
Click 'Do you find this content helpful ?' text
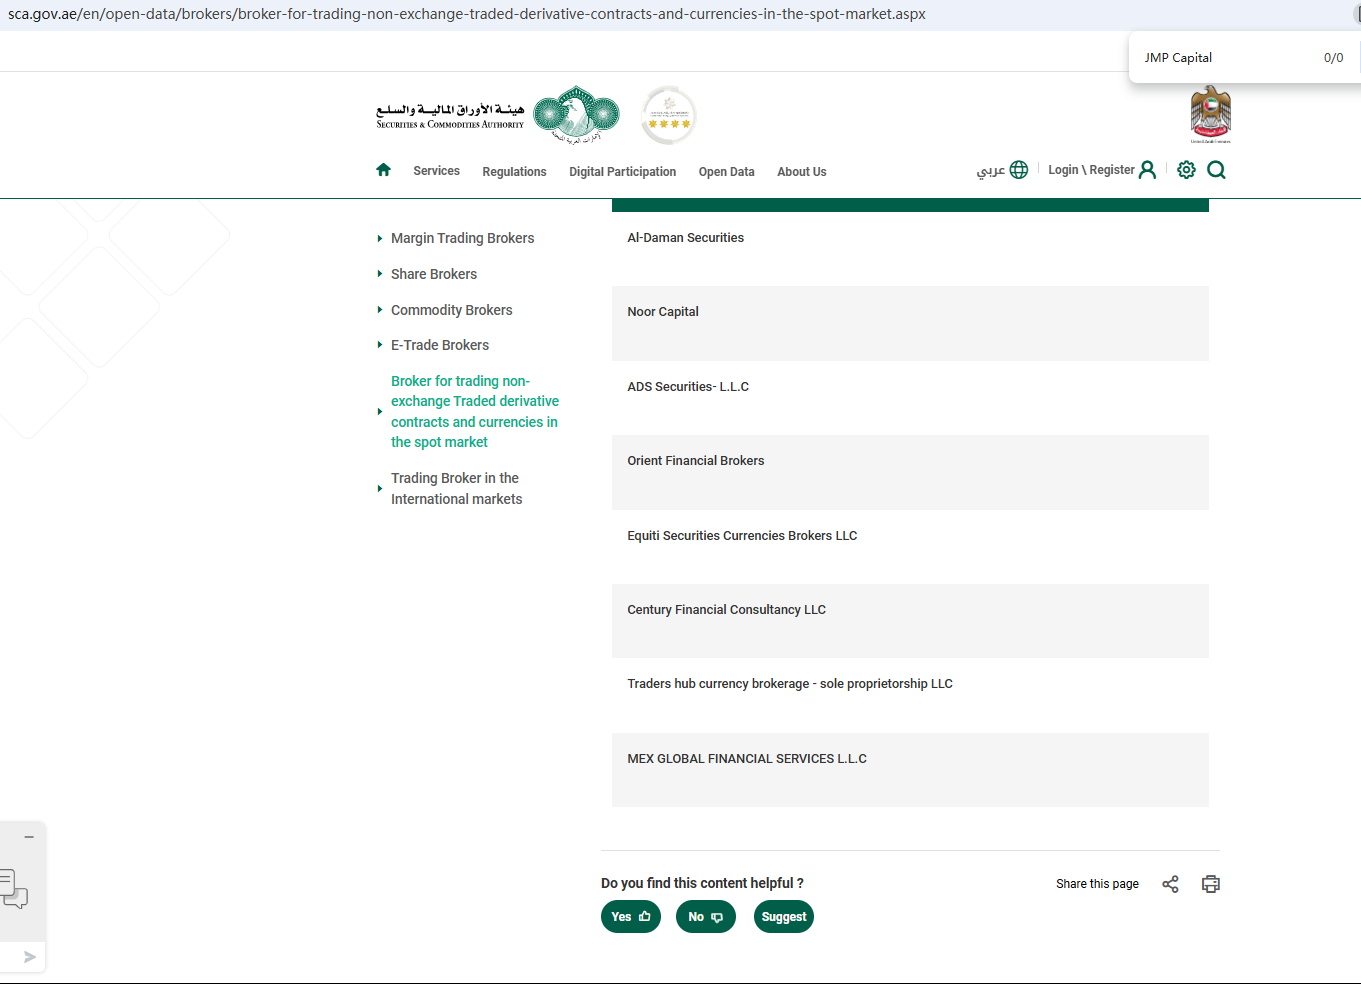[702, 883]
